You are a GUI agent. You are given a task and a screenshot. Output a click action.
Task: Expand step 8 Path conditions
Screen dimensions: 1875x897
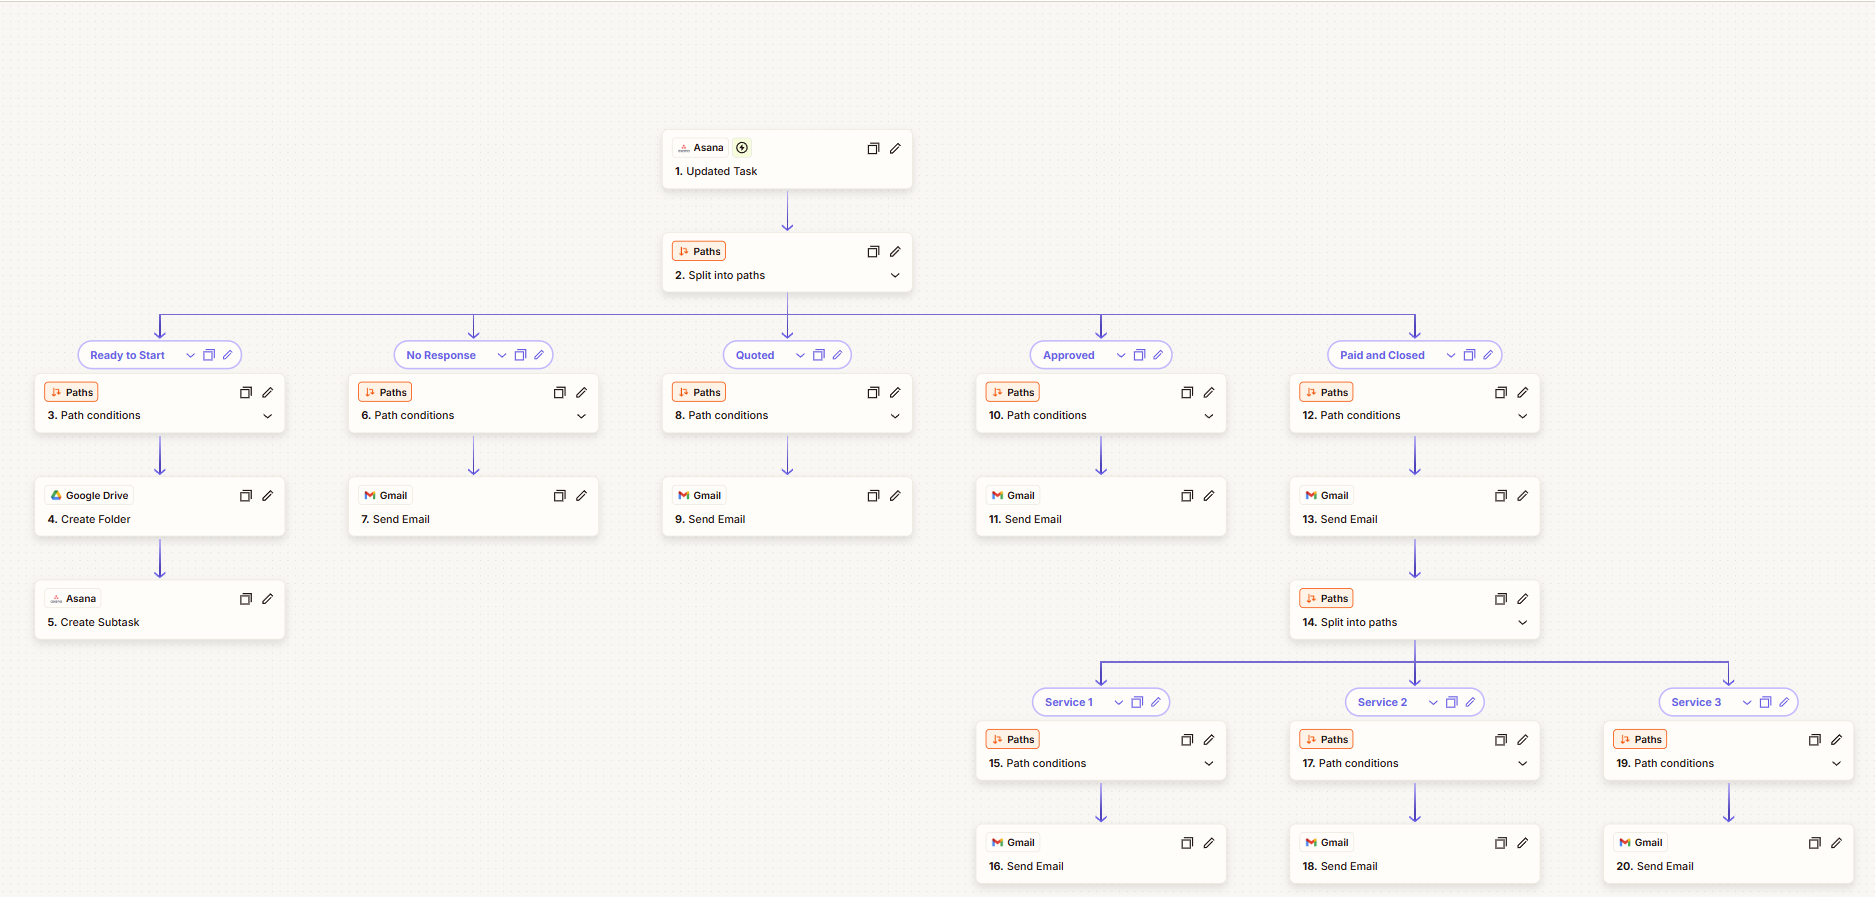[x=895, y=416]
